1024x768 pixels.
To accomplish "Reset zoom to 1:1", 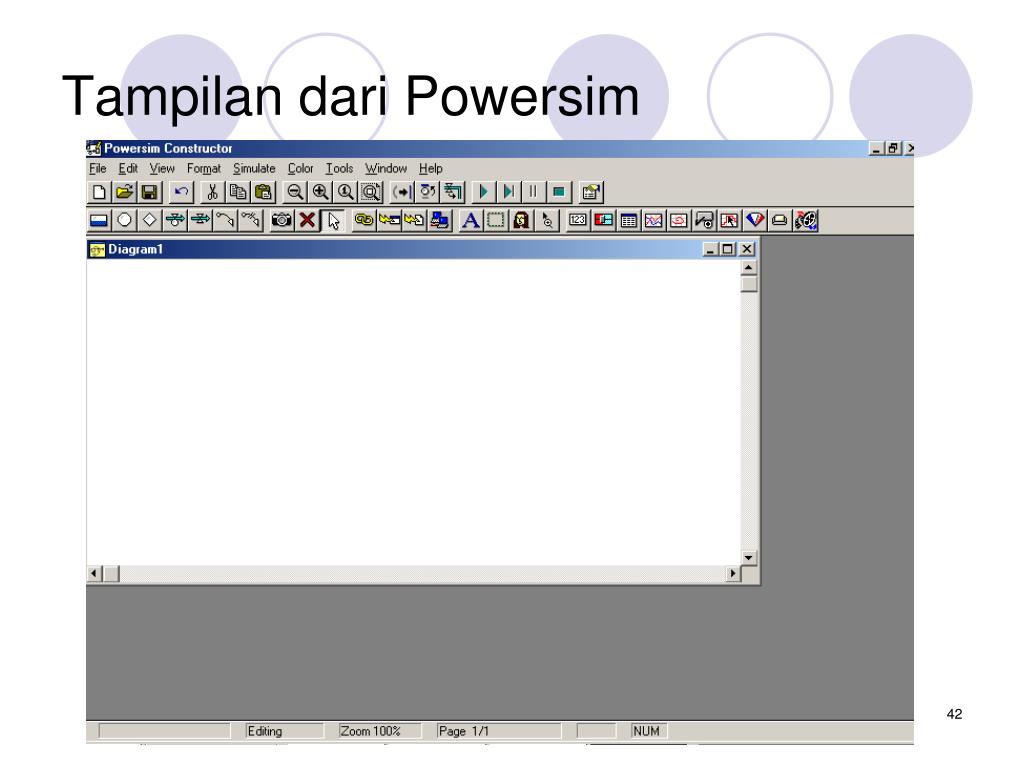I will point(345,192).
